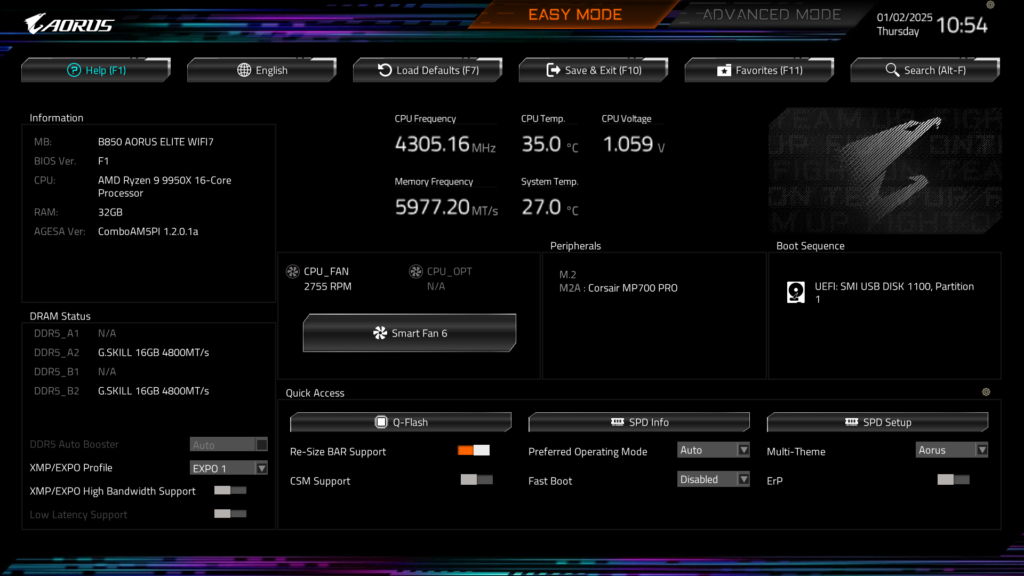Screen dimensions: 1024x576
Task: Toggle XMP/EXPO High Bandwidth Support
Action: point(231,490)
